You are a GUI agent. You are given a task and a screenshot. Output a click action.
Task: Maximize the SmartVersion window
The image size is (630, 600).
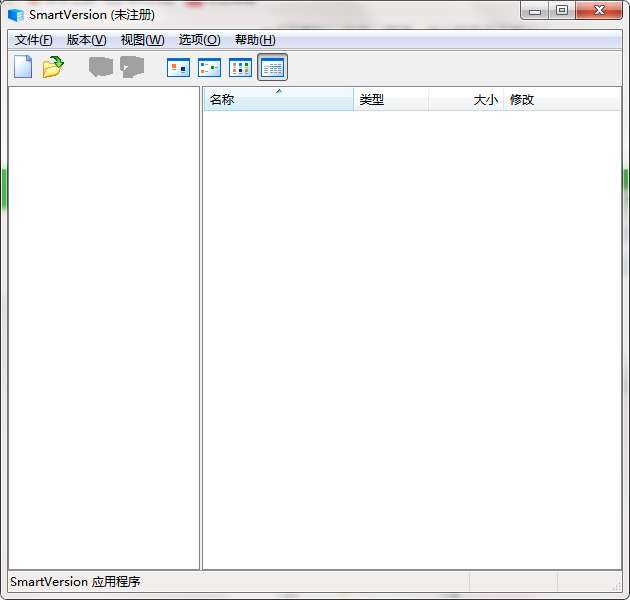(562, 11)
